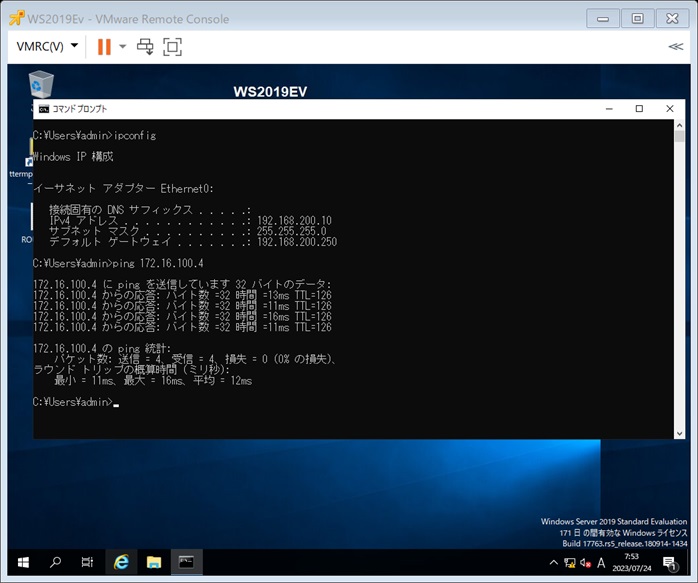Open File Explorer from taskbar
Viewport: 698px width, 583px height.
click(154, 562)
